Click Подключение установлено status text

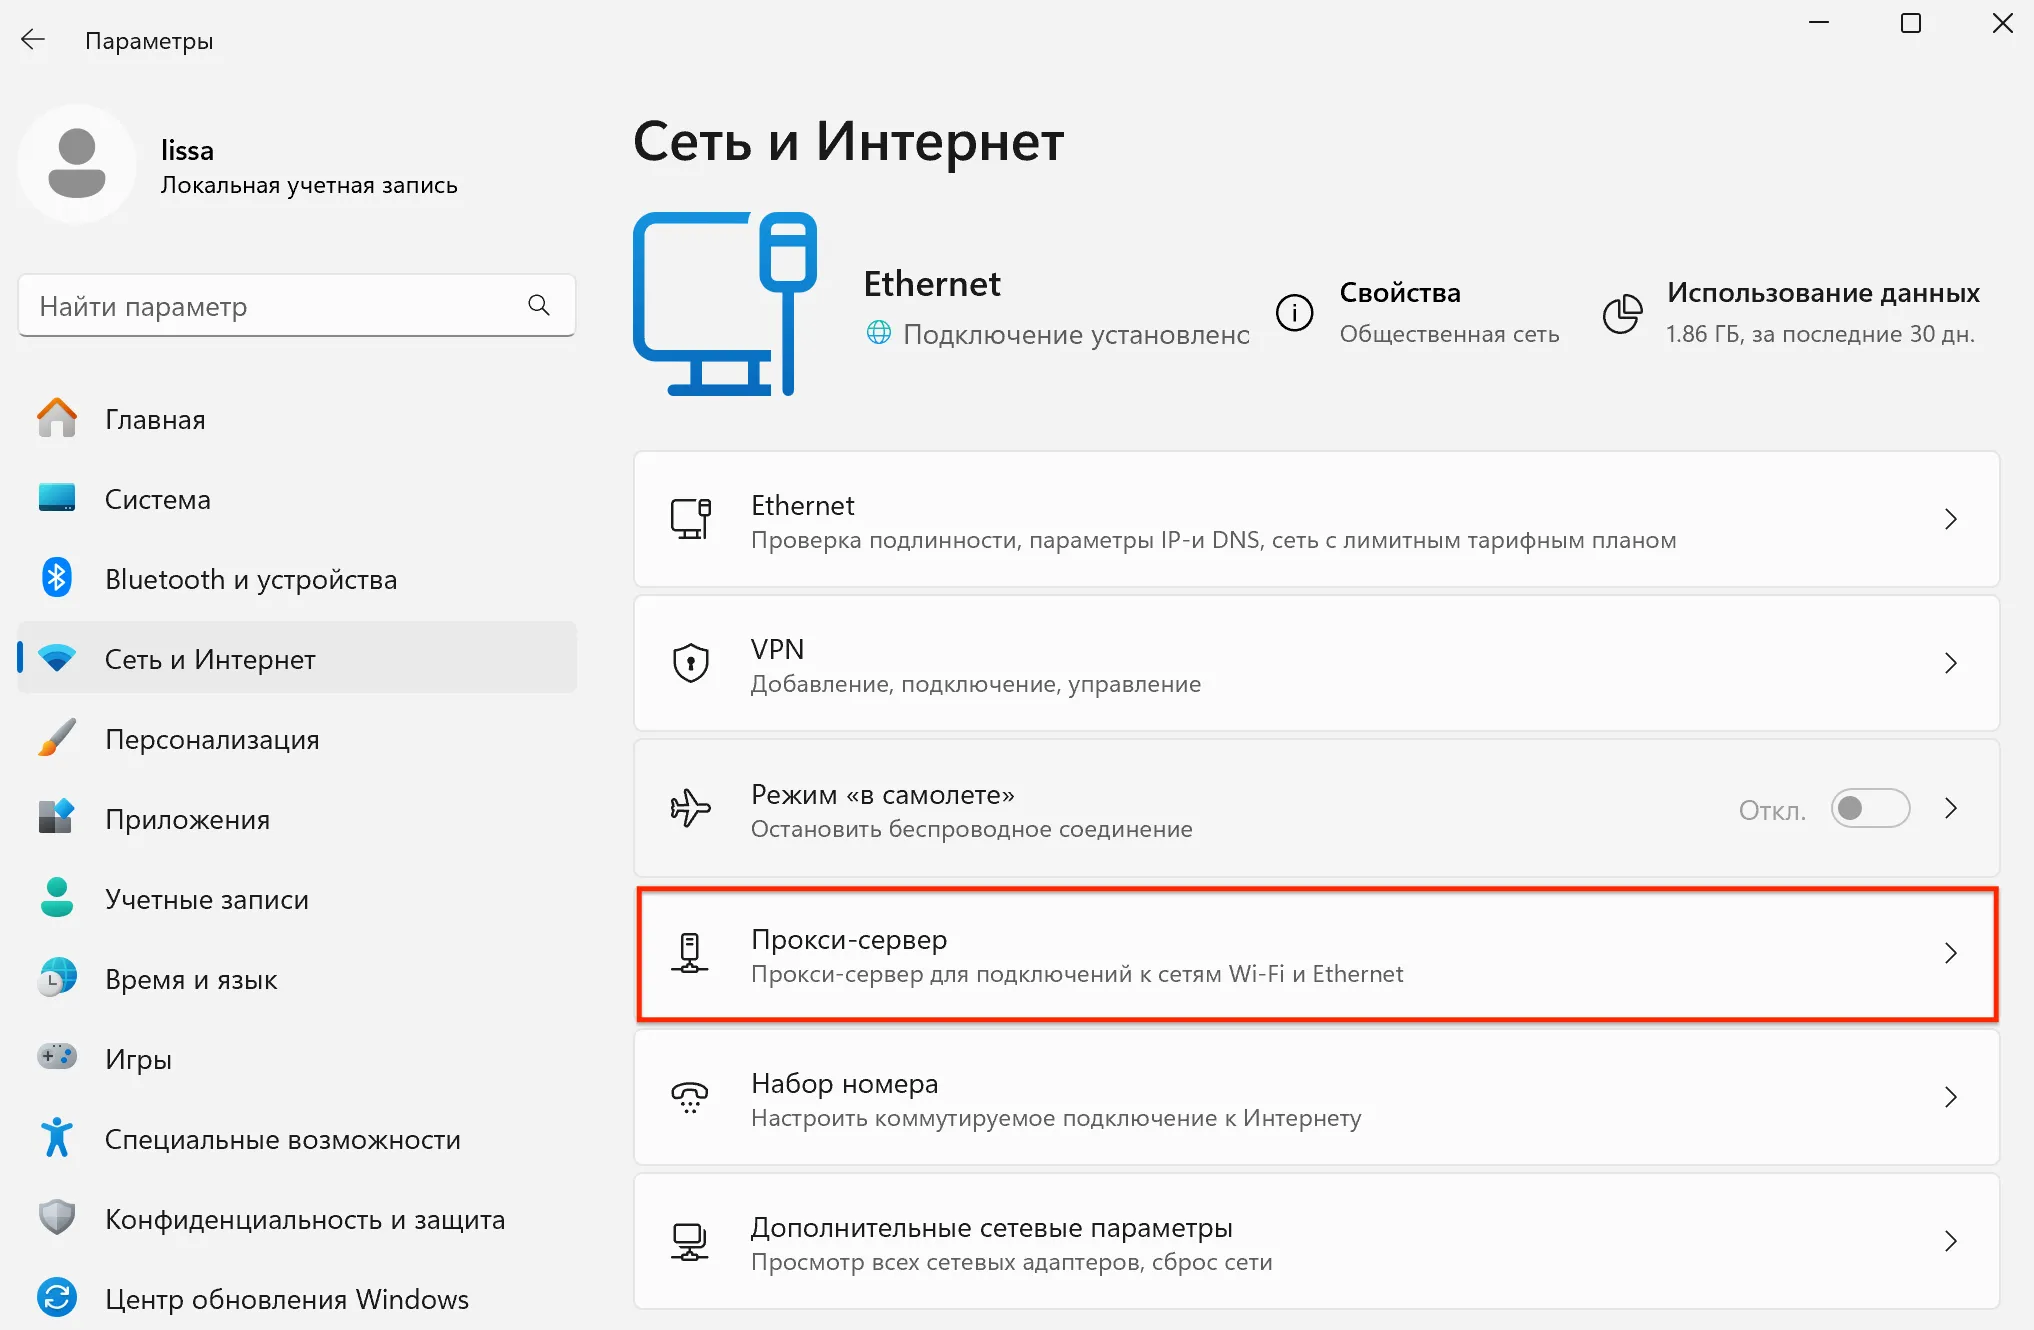[x=1076, y=334]
